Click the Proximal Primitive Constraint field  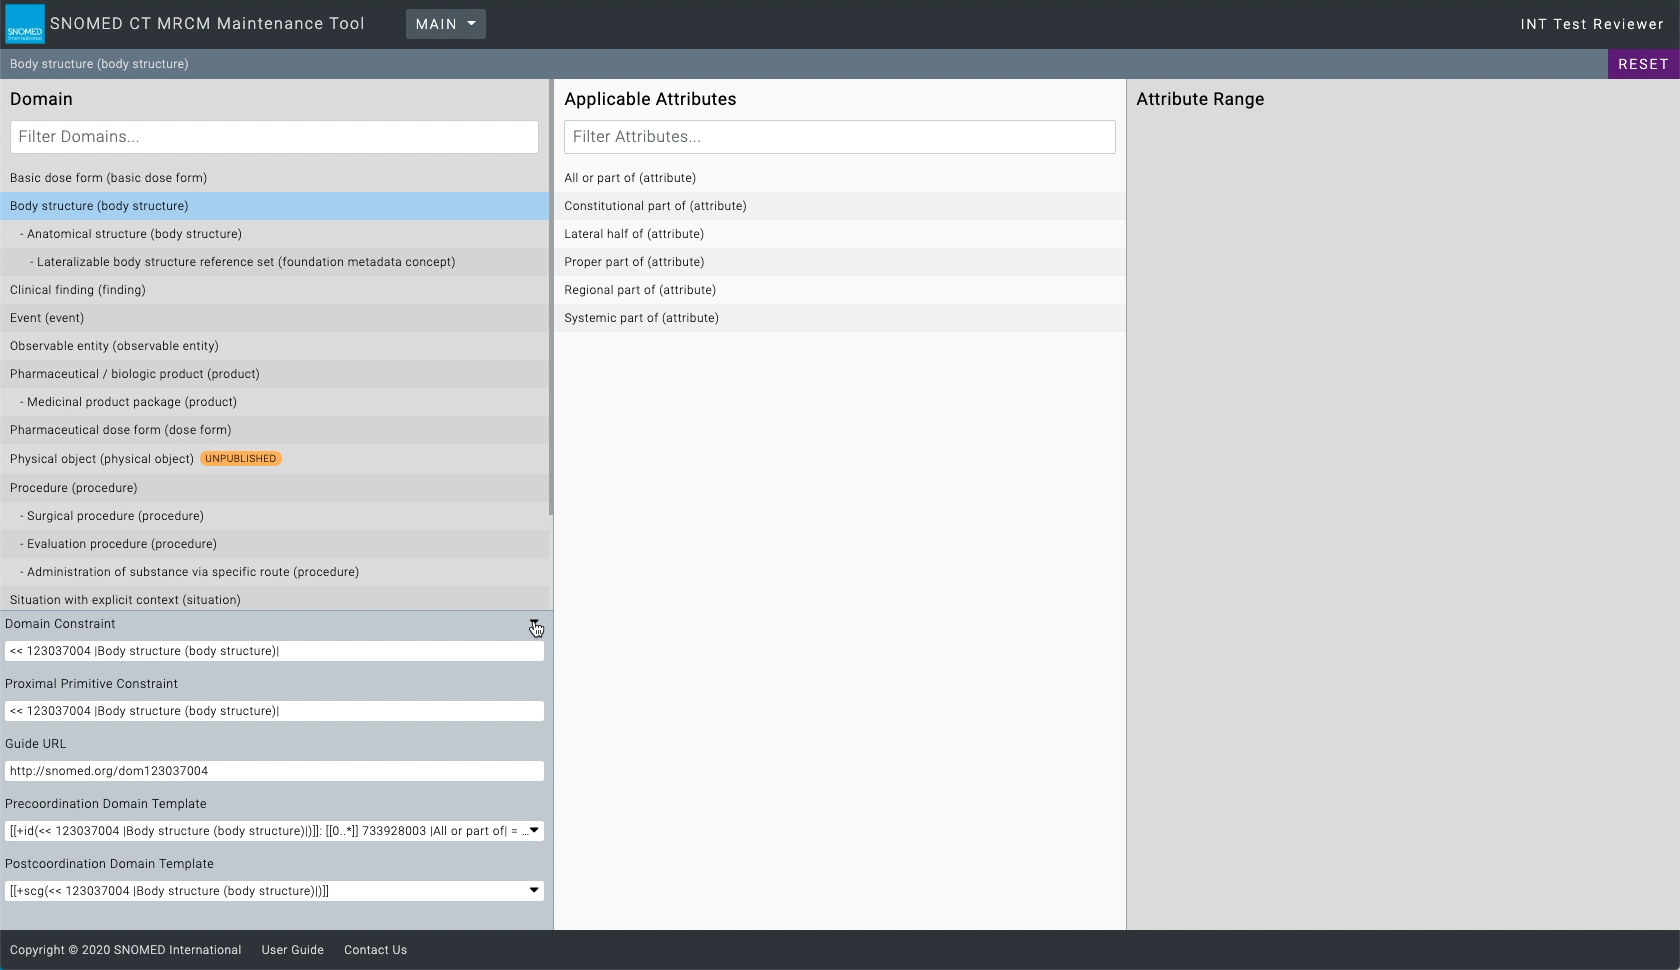tap(274, 711)
